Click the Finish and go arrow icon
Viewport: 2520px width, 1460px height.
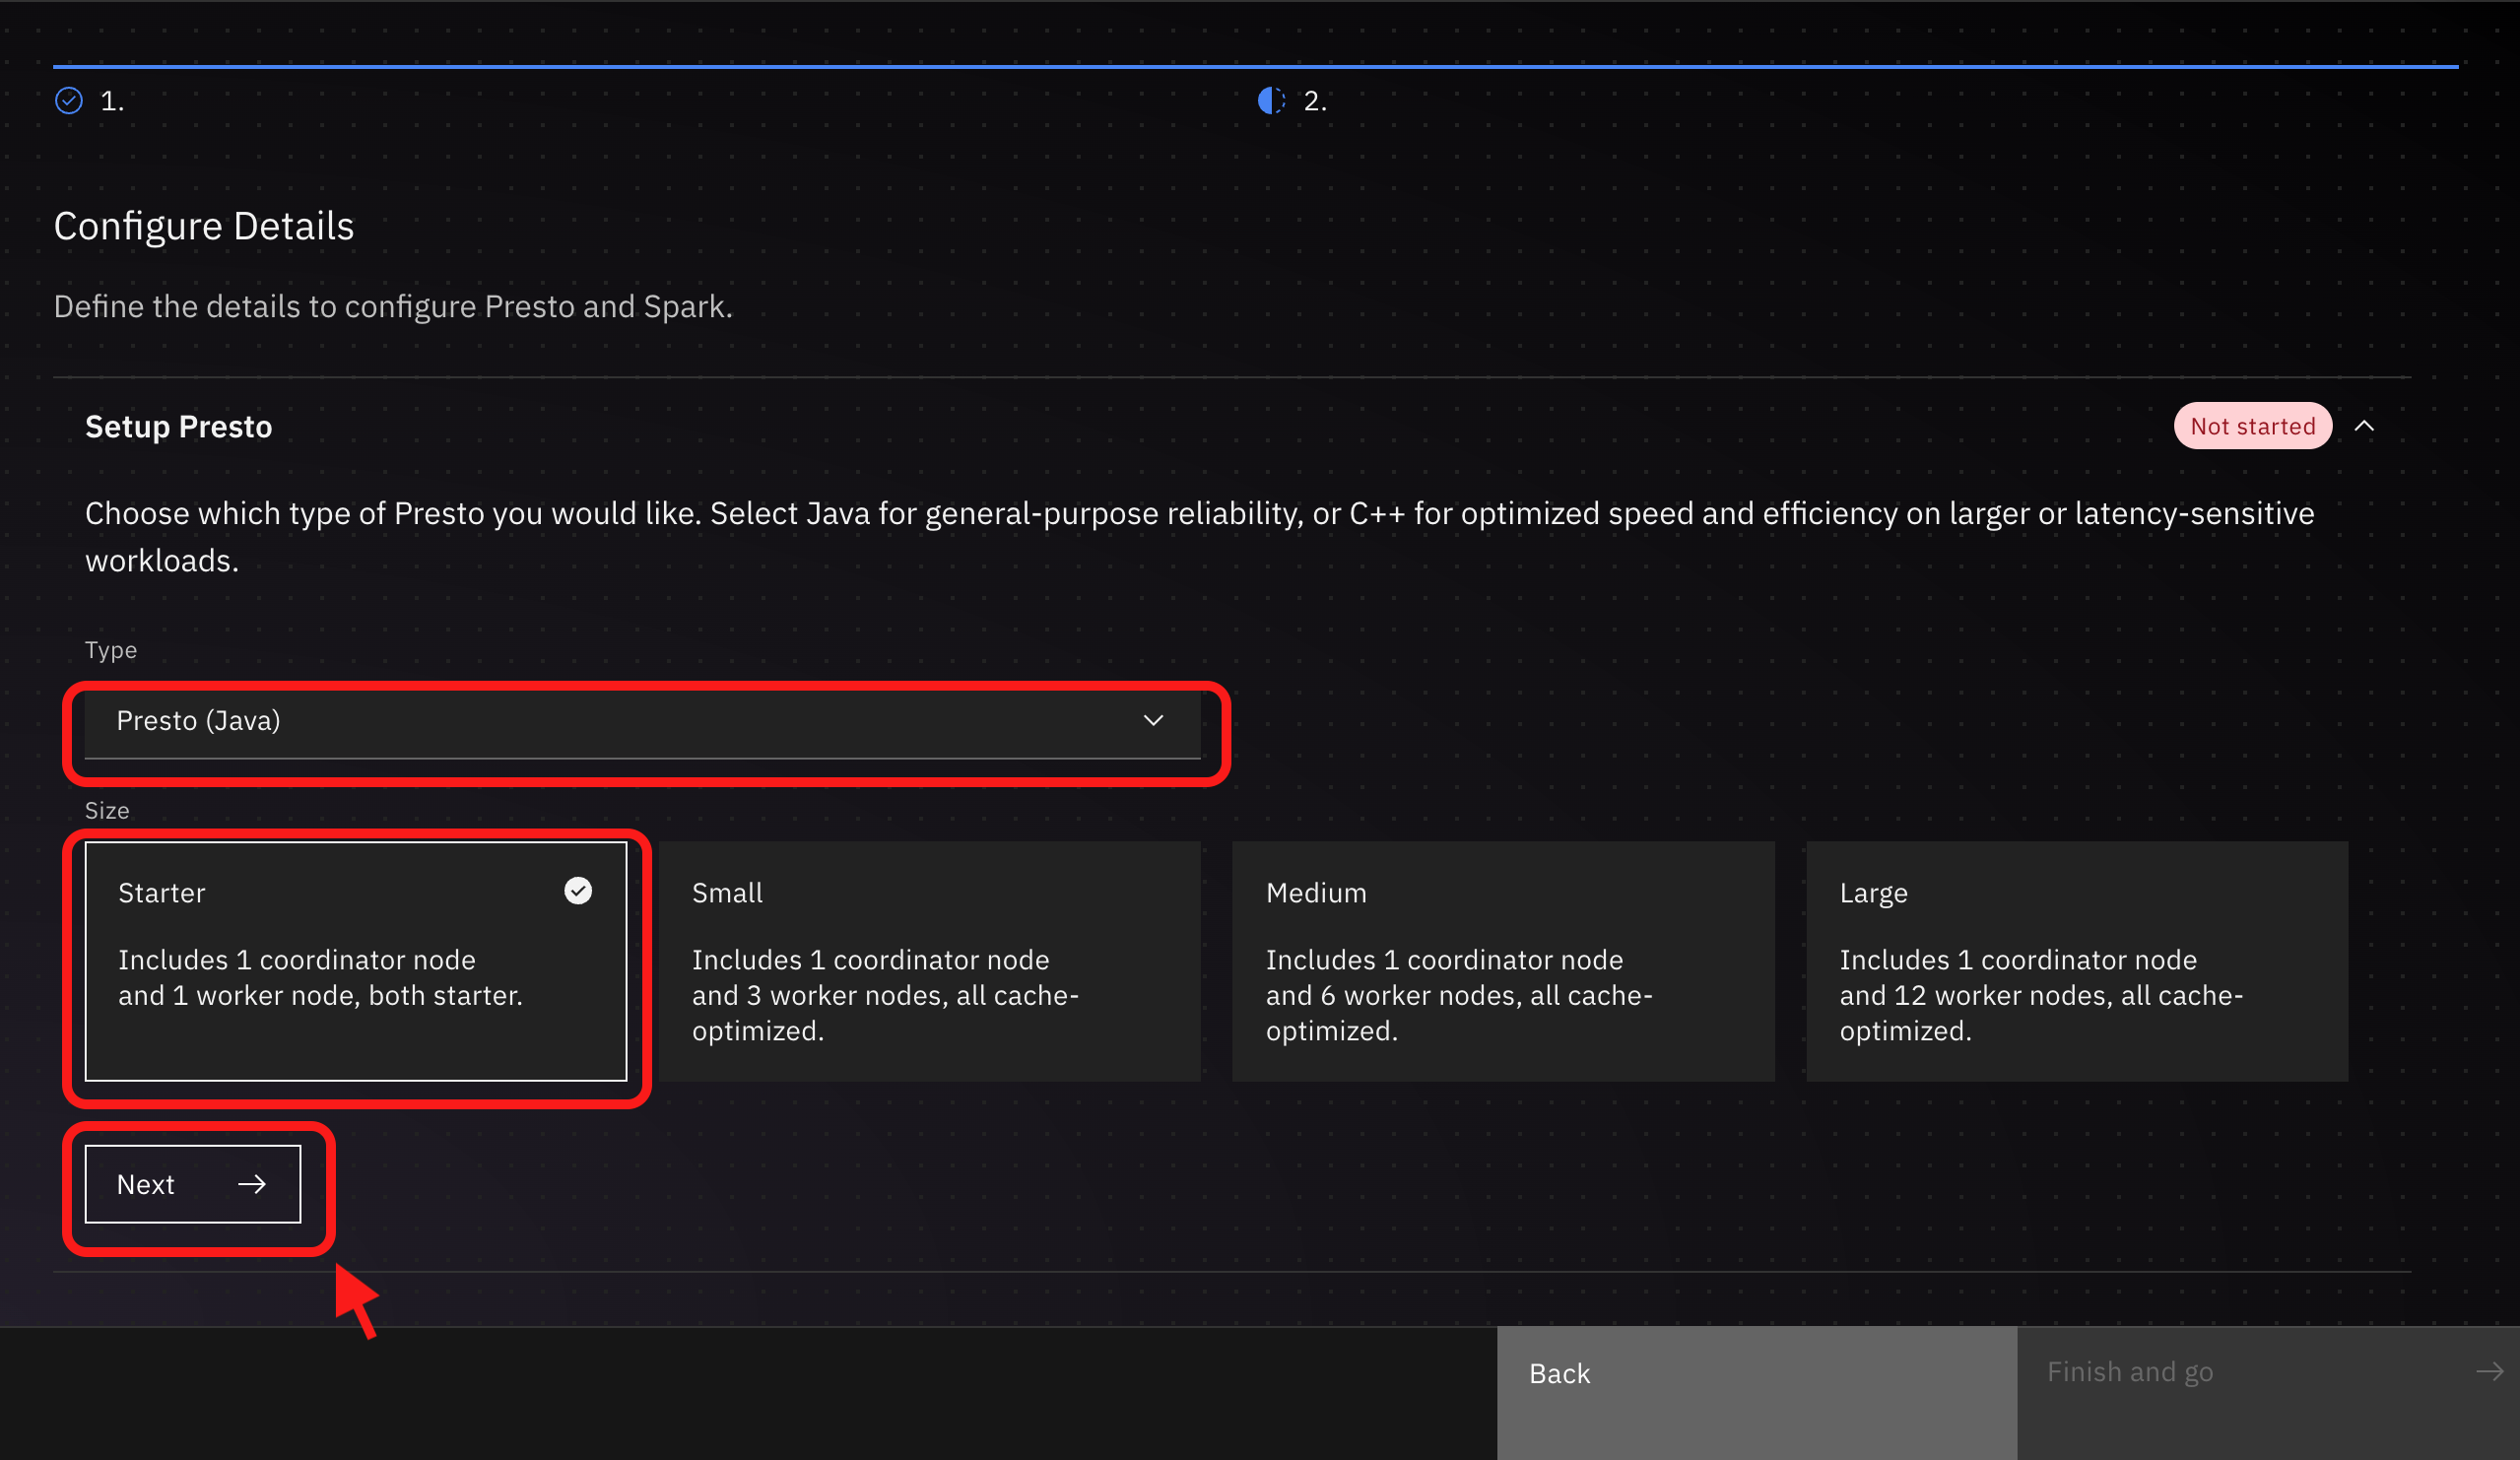[2489, 1372]
